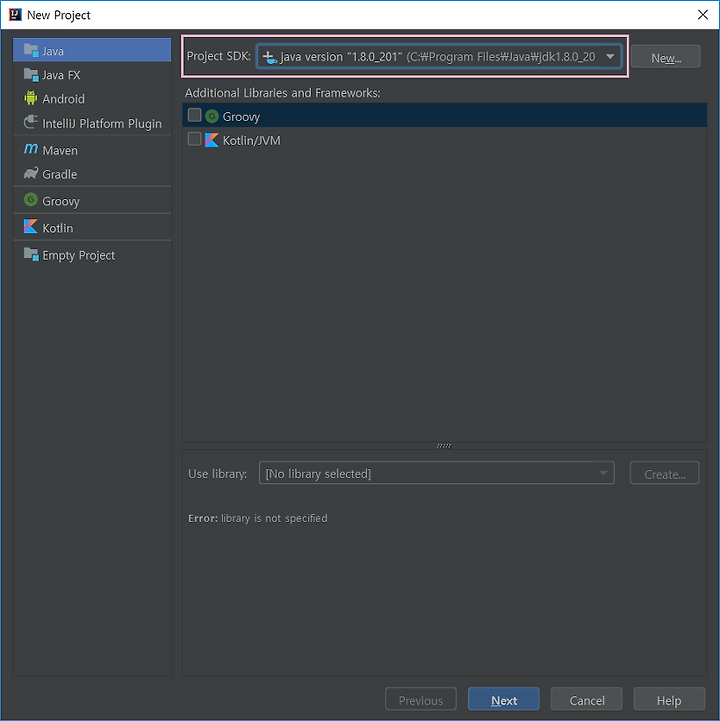720x721 pixels.
Task: Click the IntelliJ logo in the title bar
Action: (x=15, y=15)
